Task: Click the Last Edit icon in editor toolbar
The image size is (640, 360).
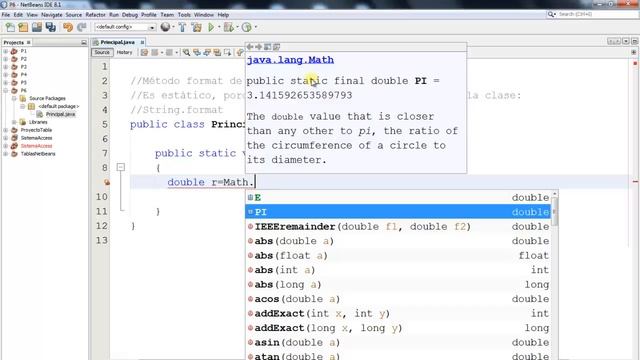Action: click(144, 53)
